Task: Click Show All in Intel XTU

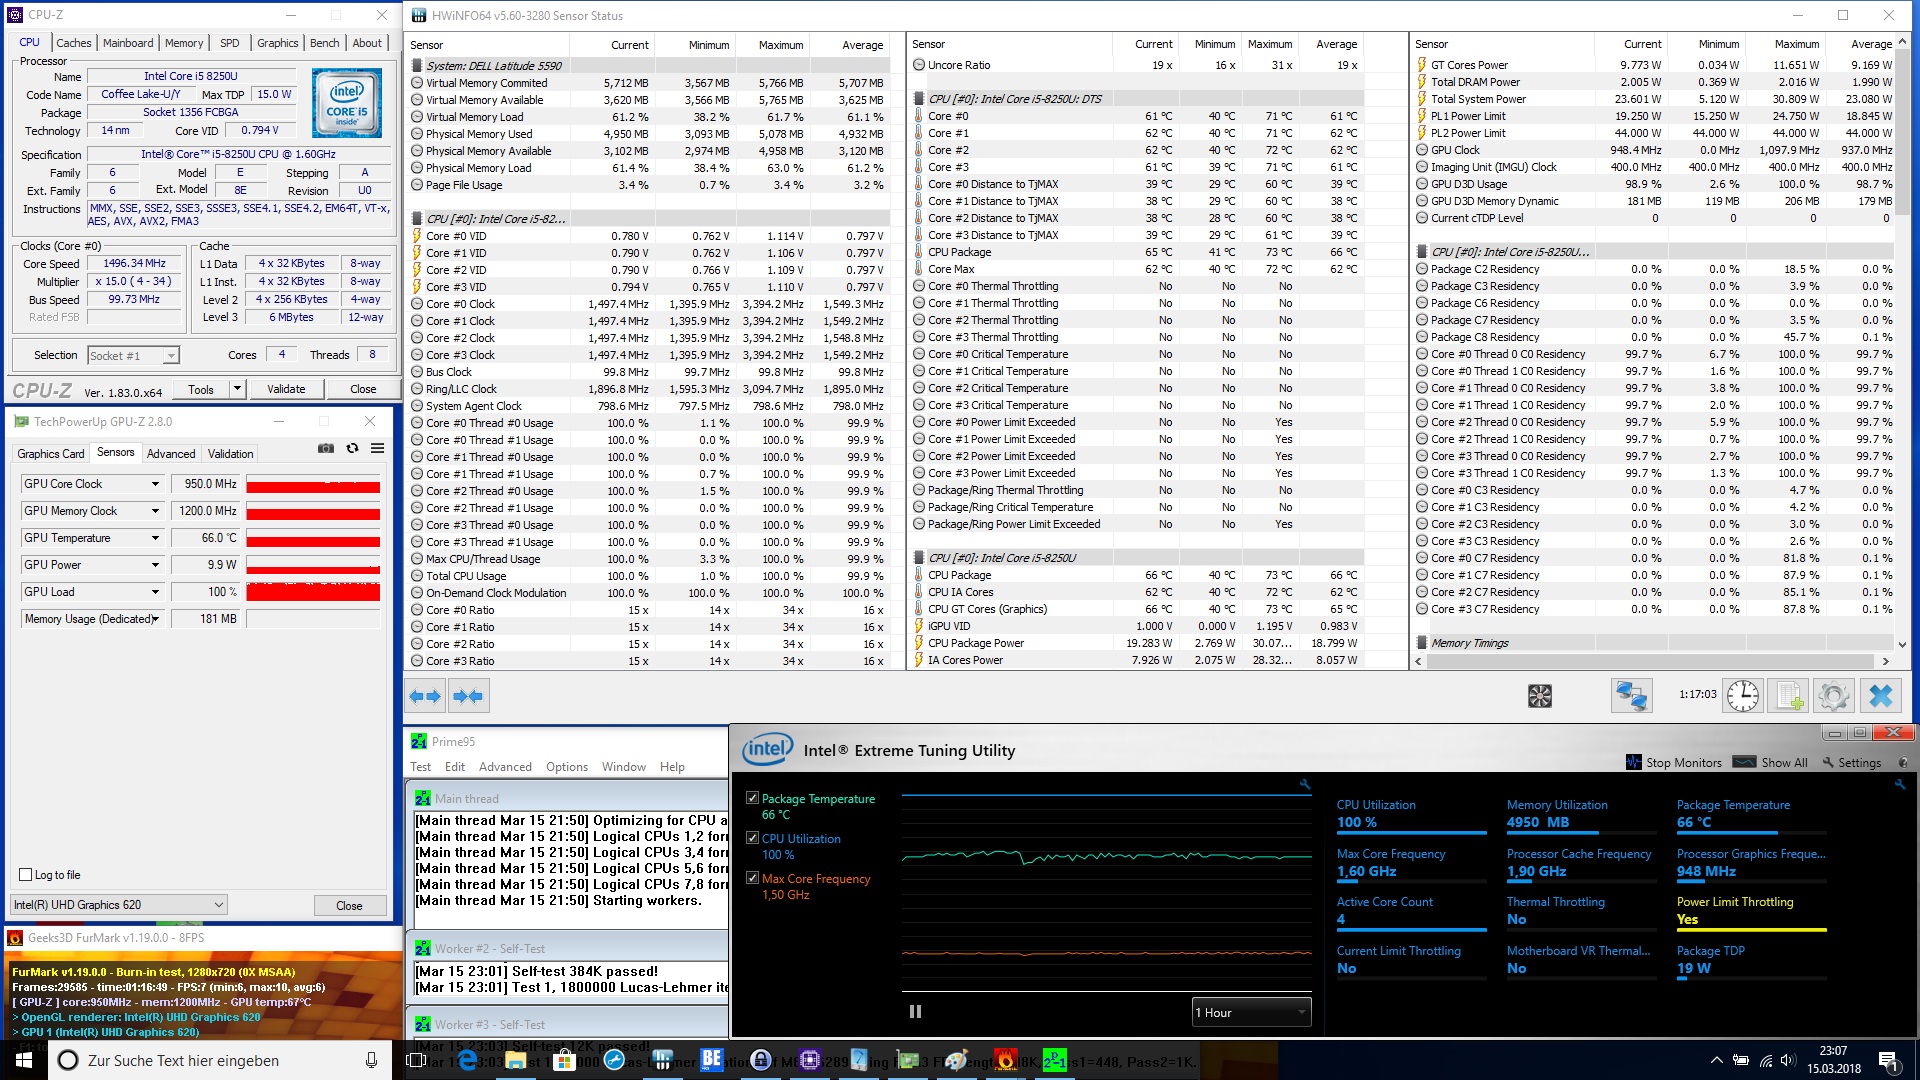Action: tap(1771, 762)
